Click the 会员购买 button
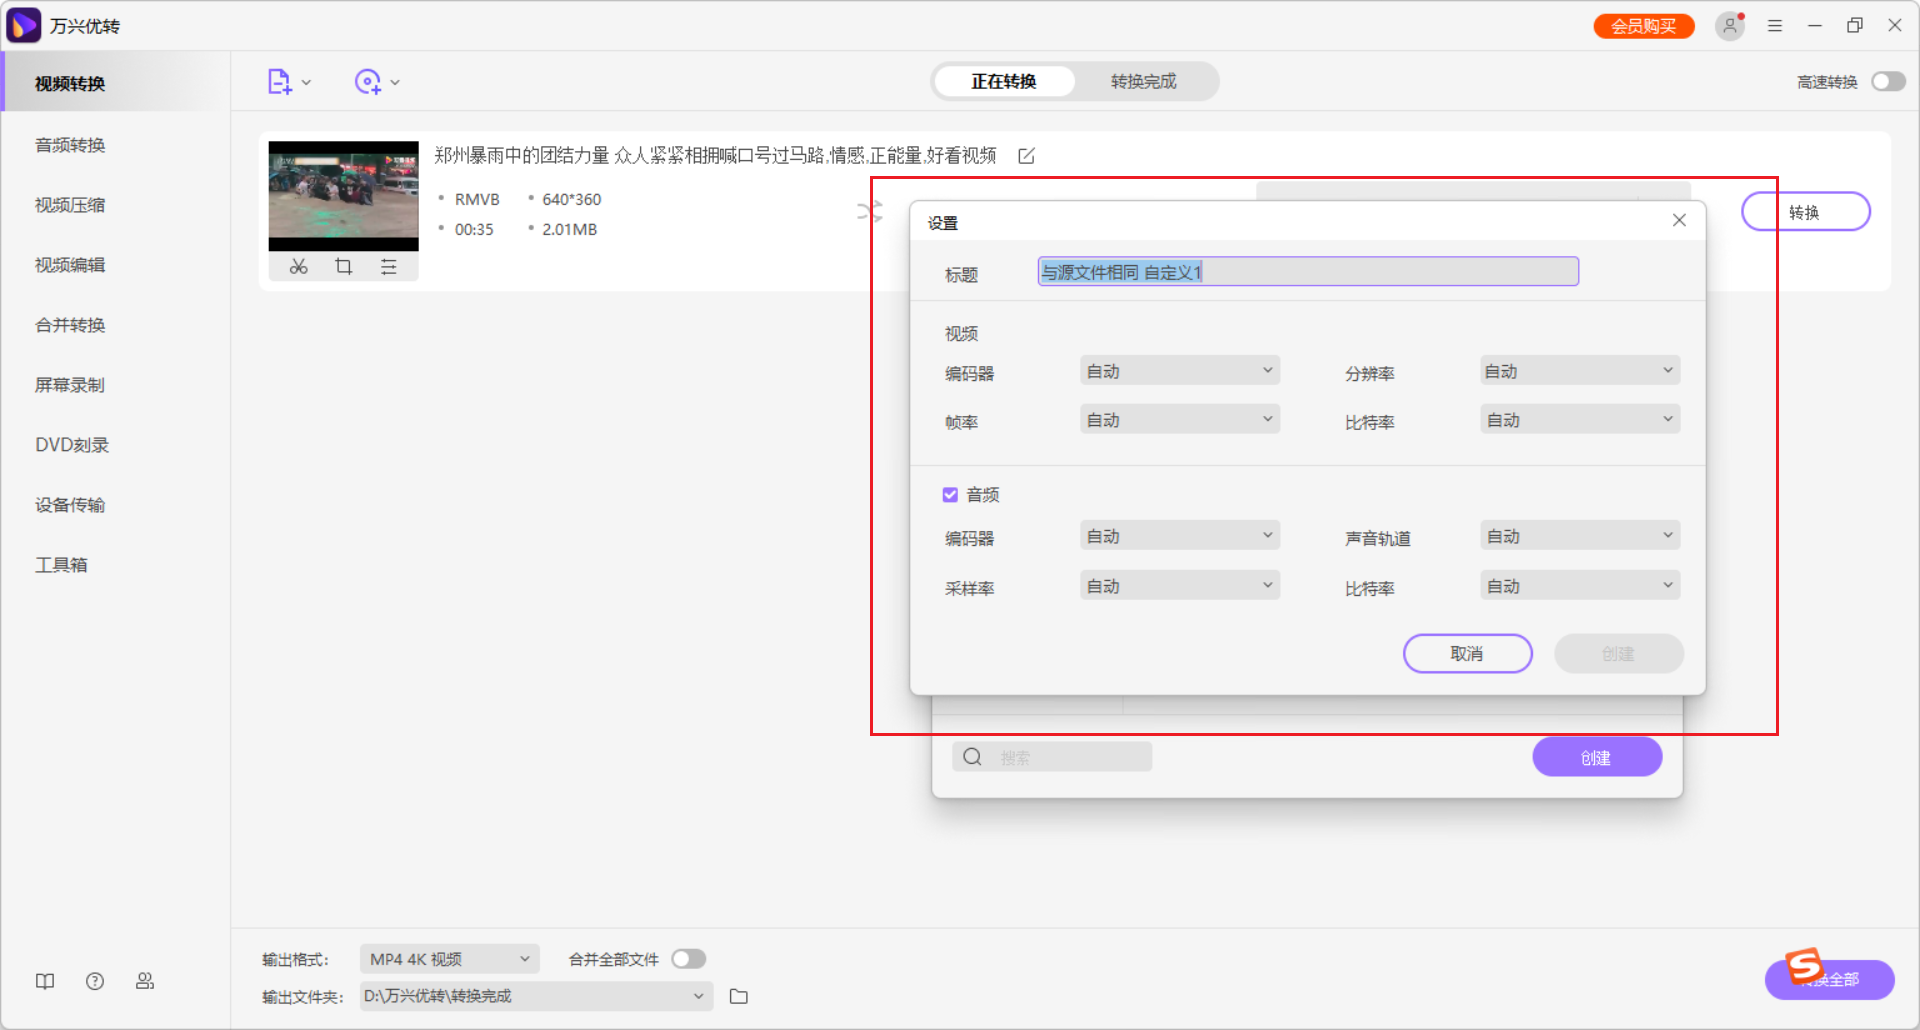 [x=1643, y=25]
